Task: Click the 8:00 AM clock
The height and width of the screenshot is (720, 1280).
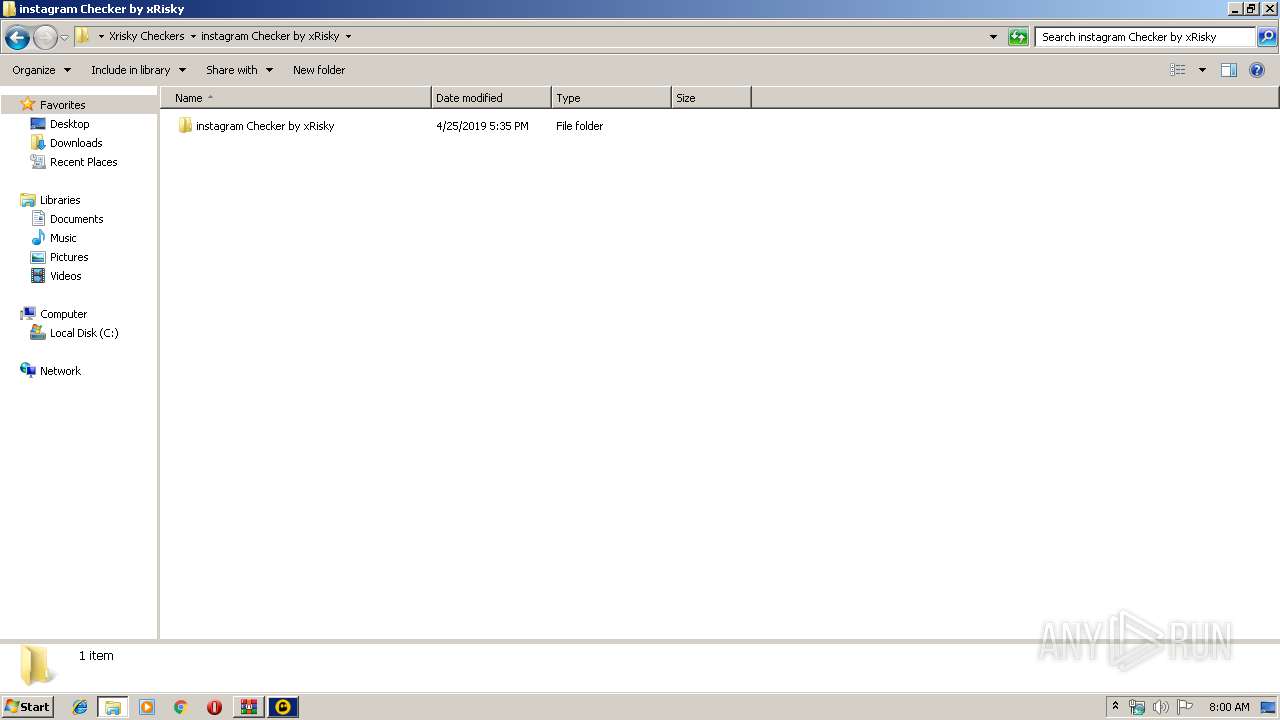Action: point(1229,707)
